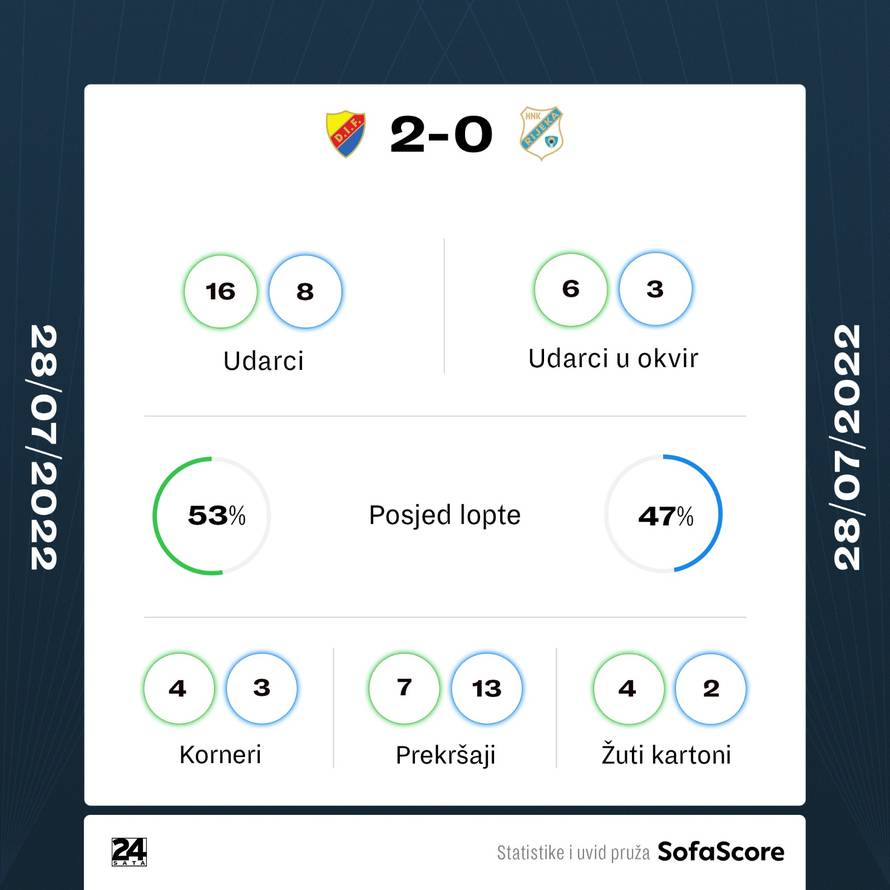Click the blue 3 shots-on-target circle
The image size is (890, 890).
(x=655, y=289)
